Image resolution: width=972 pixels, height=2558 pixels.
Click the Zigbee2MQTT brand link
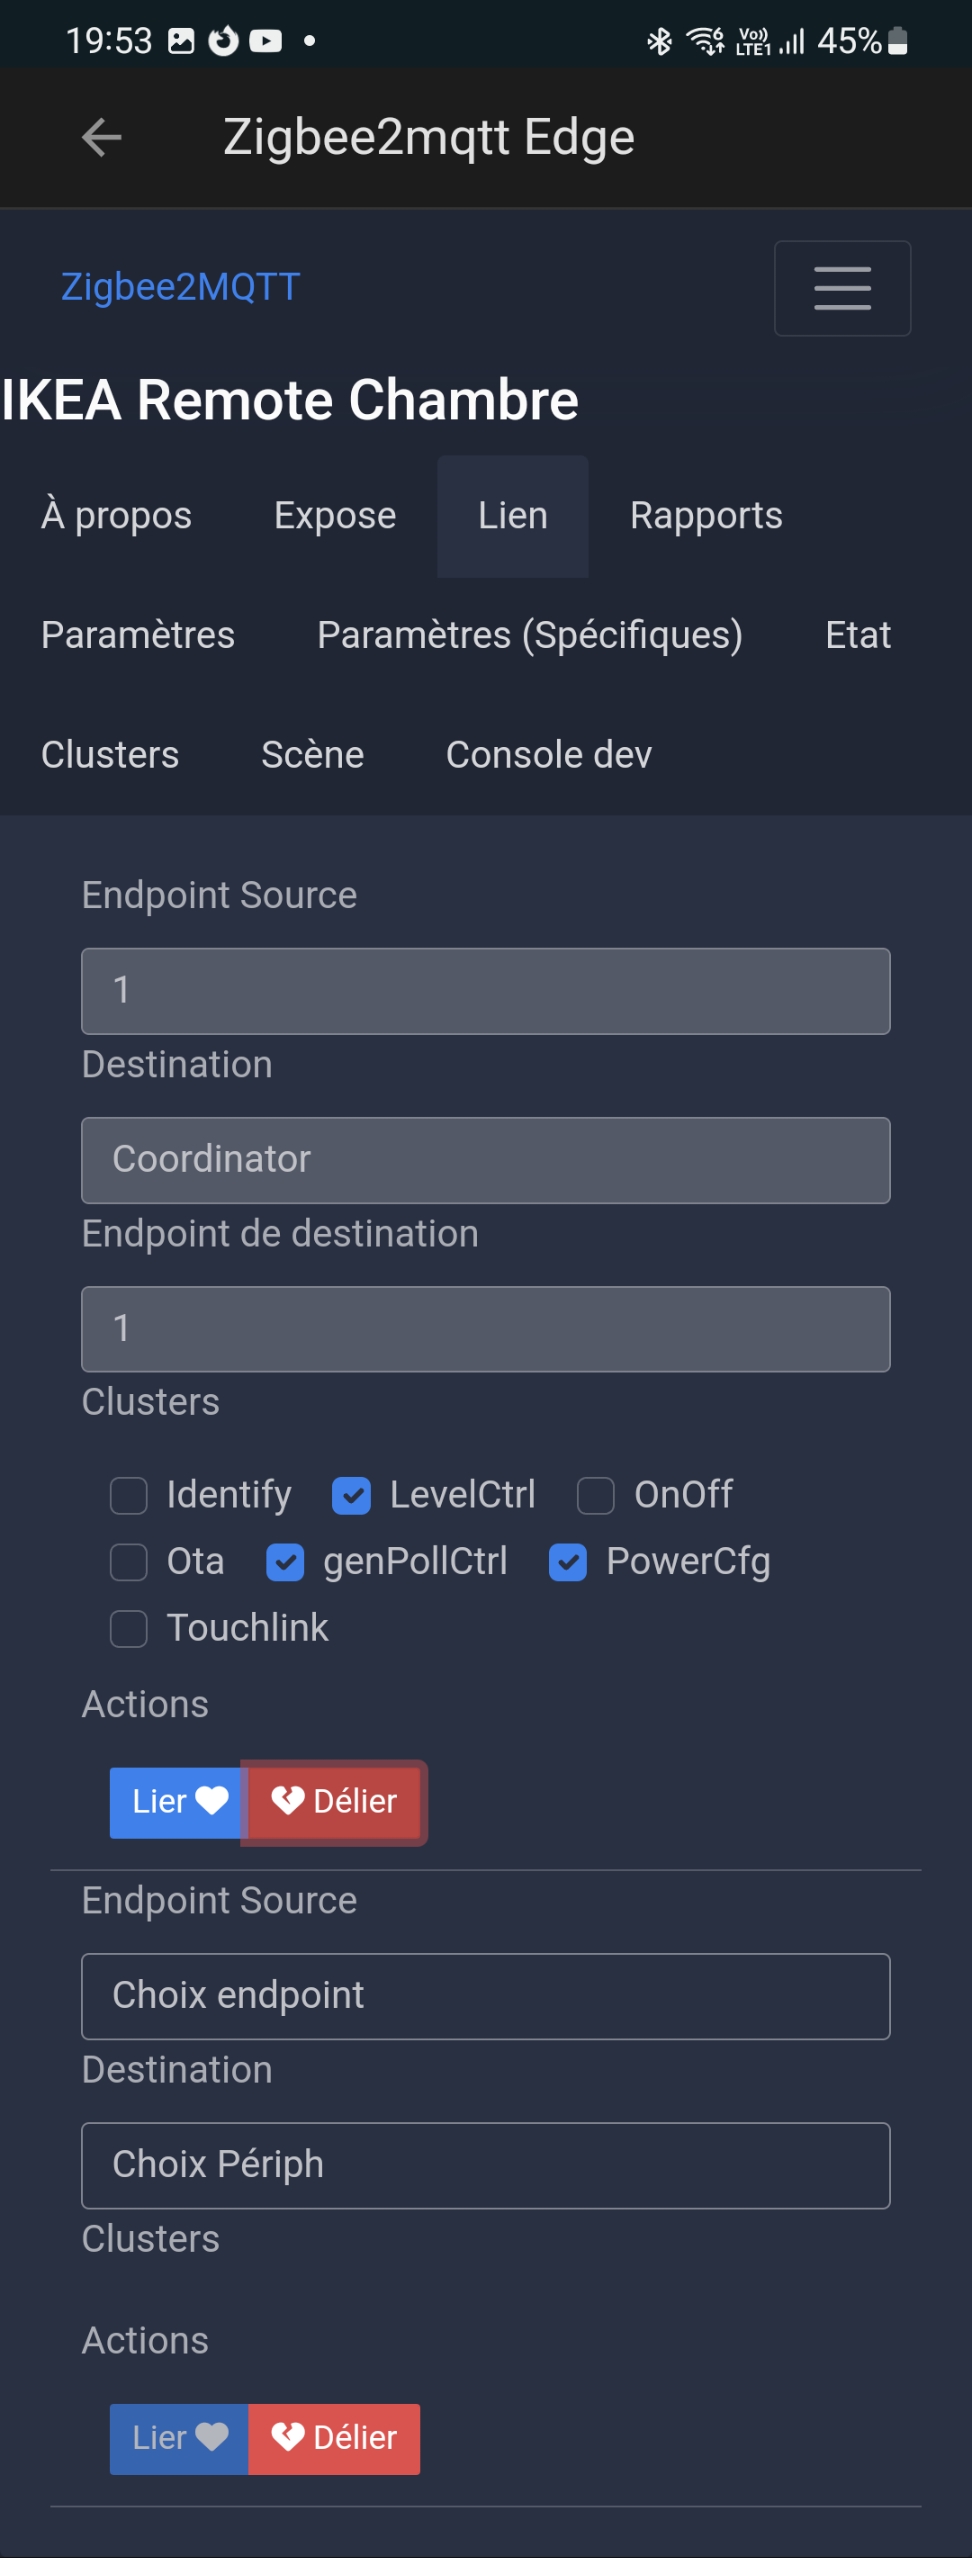click(x=181, y=287)
